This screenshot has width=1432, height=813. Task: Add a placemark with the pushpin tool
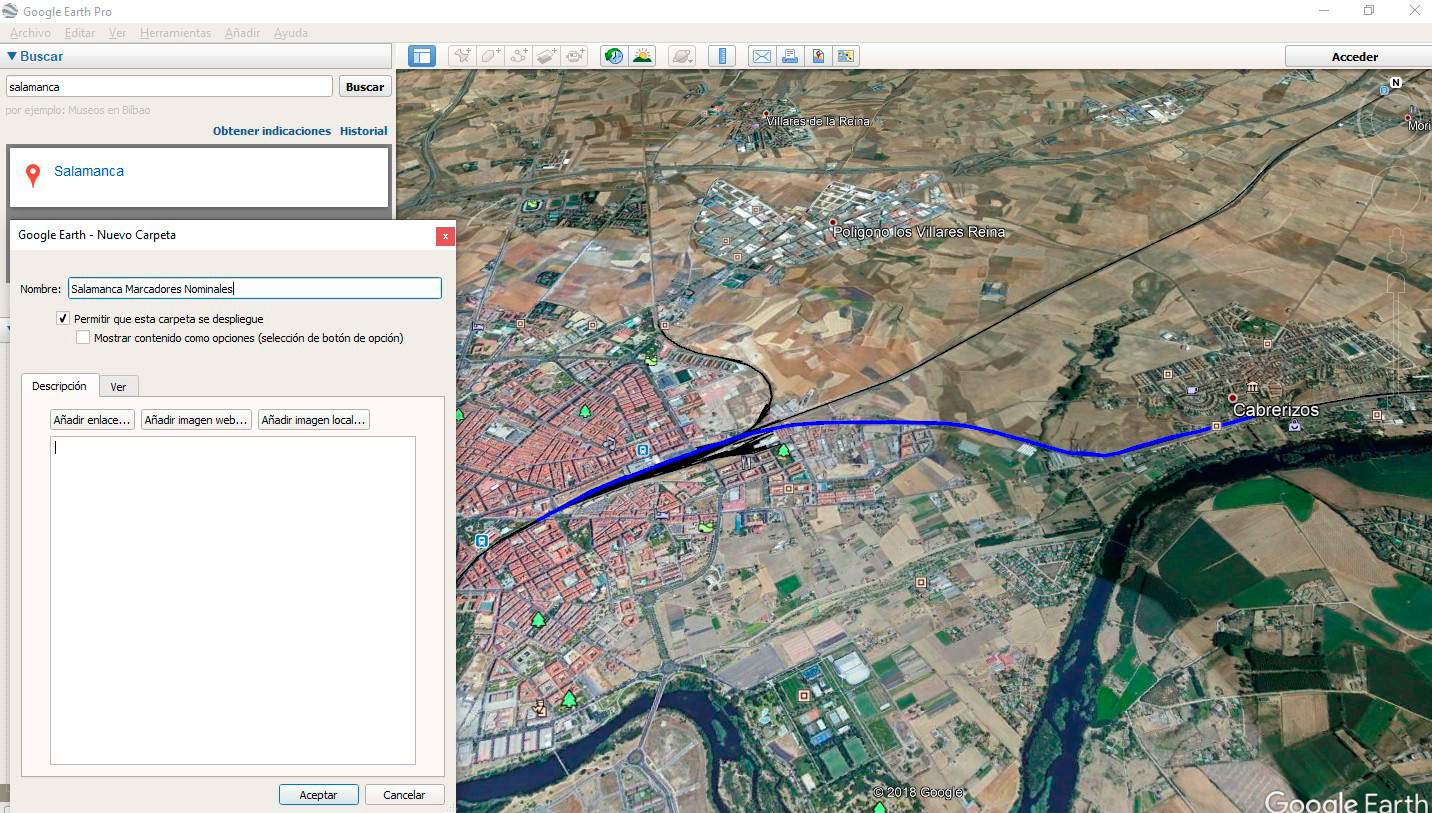pos(461,56)
